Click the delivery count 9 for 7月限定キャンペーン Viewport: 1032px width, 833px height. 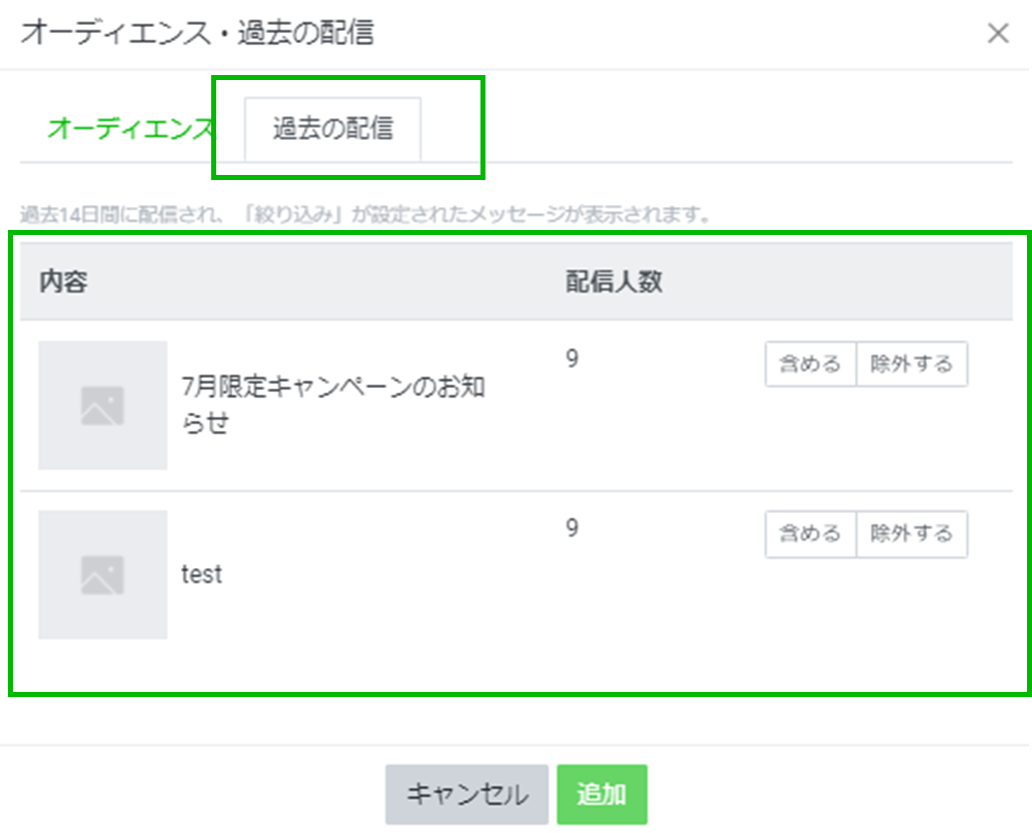(x=572, y=359)
